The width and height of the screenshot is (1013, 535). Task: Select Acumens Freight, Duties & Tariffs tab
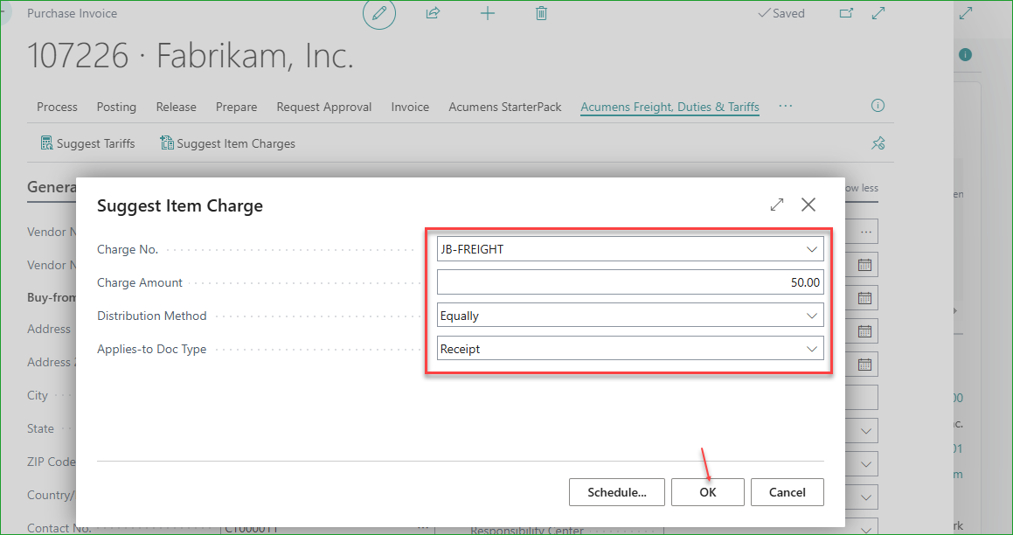point(670,107)
